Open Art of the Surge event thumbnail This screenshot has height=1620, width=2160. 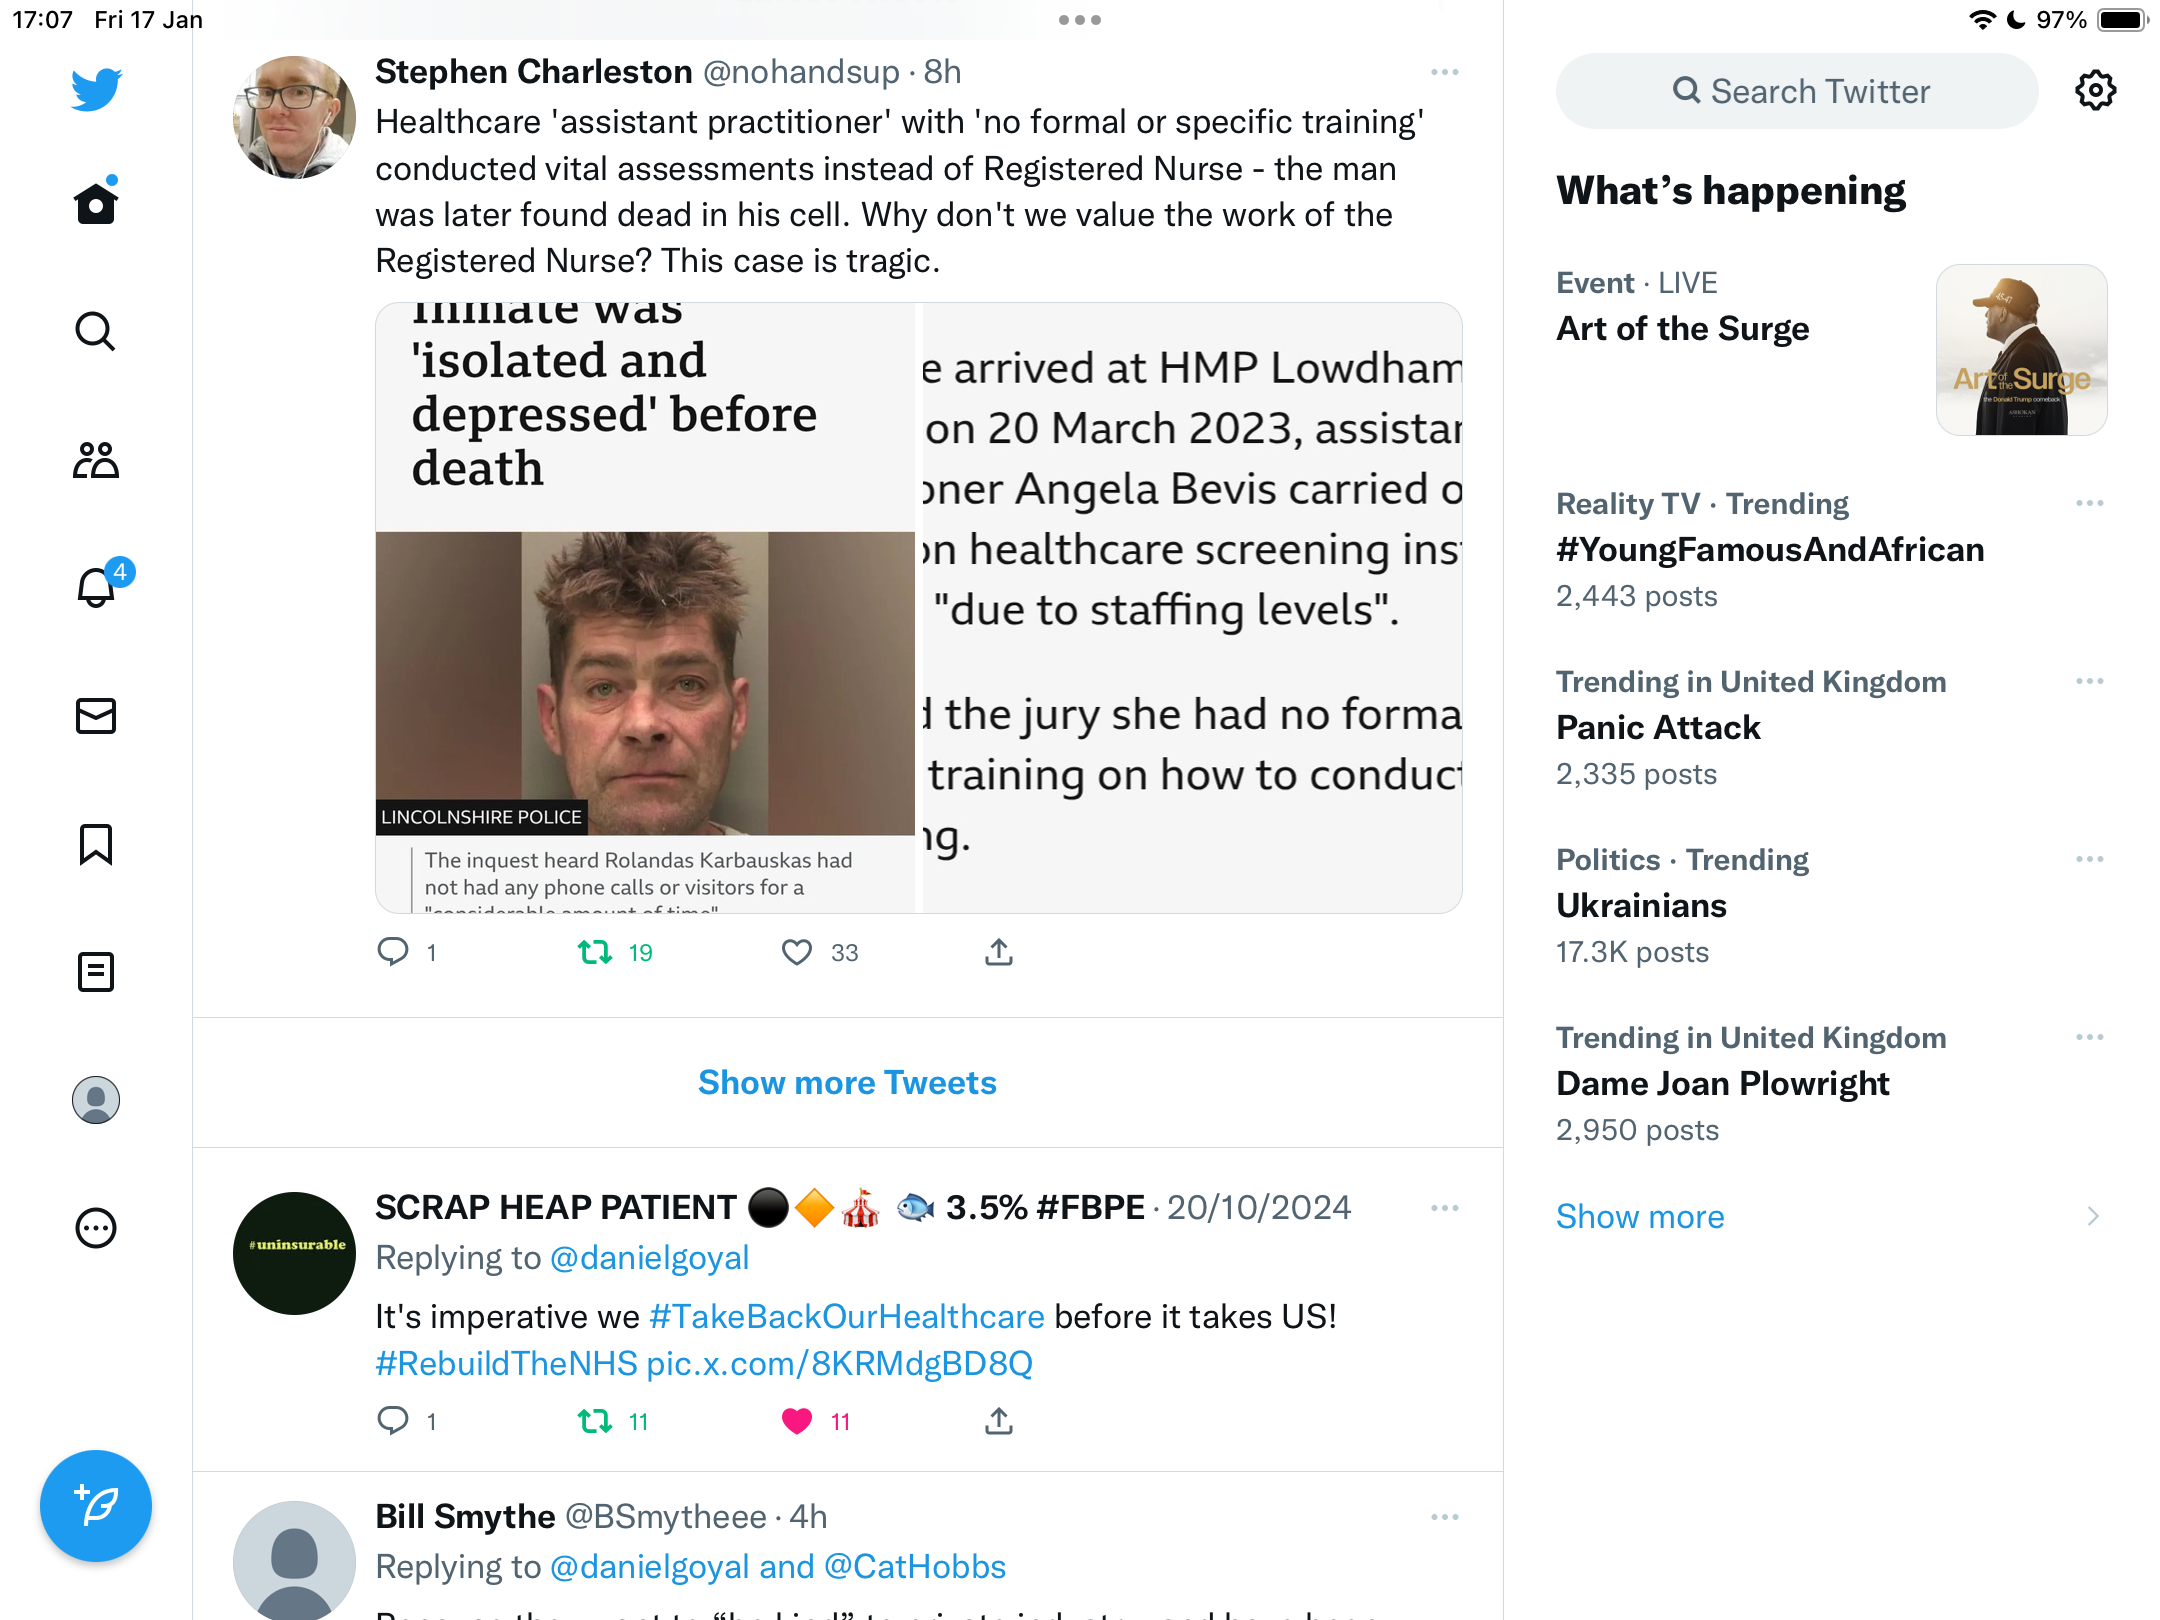tap(2022, 350)
